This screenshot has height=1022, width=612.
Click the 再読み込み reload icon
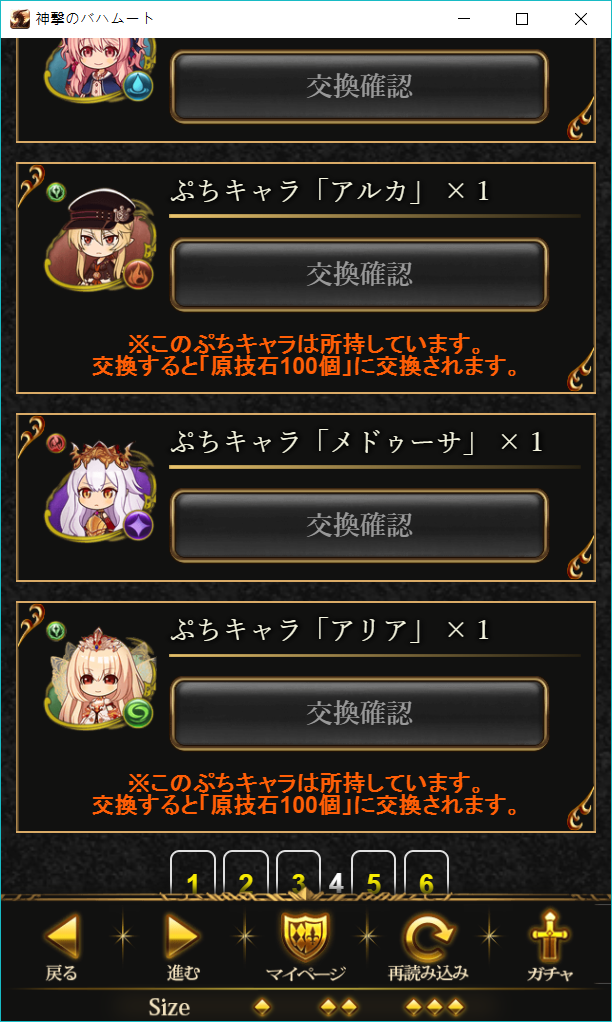[428, 937]
